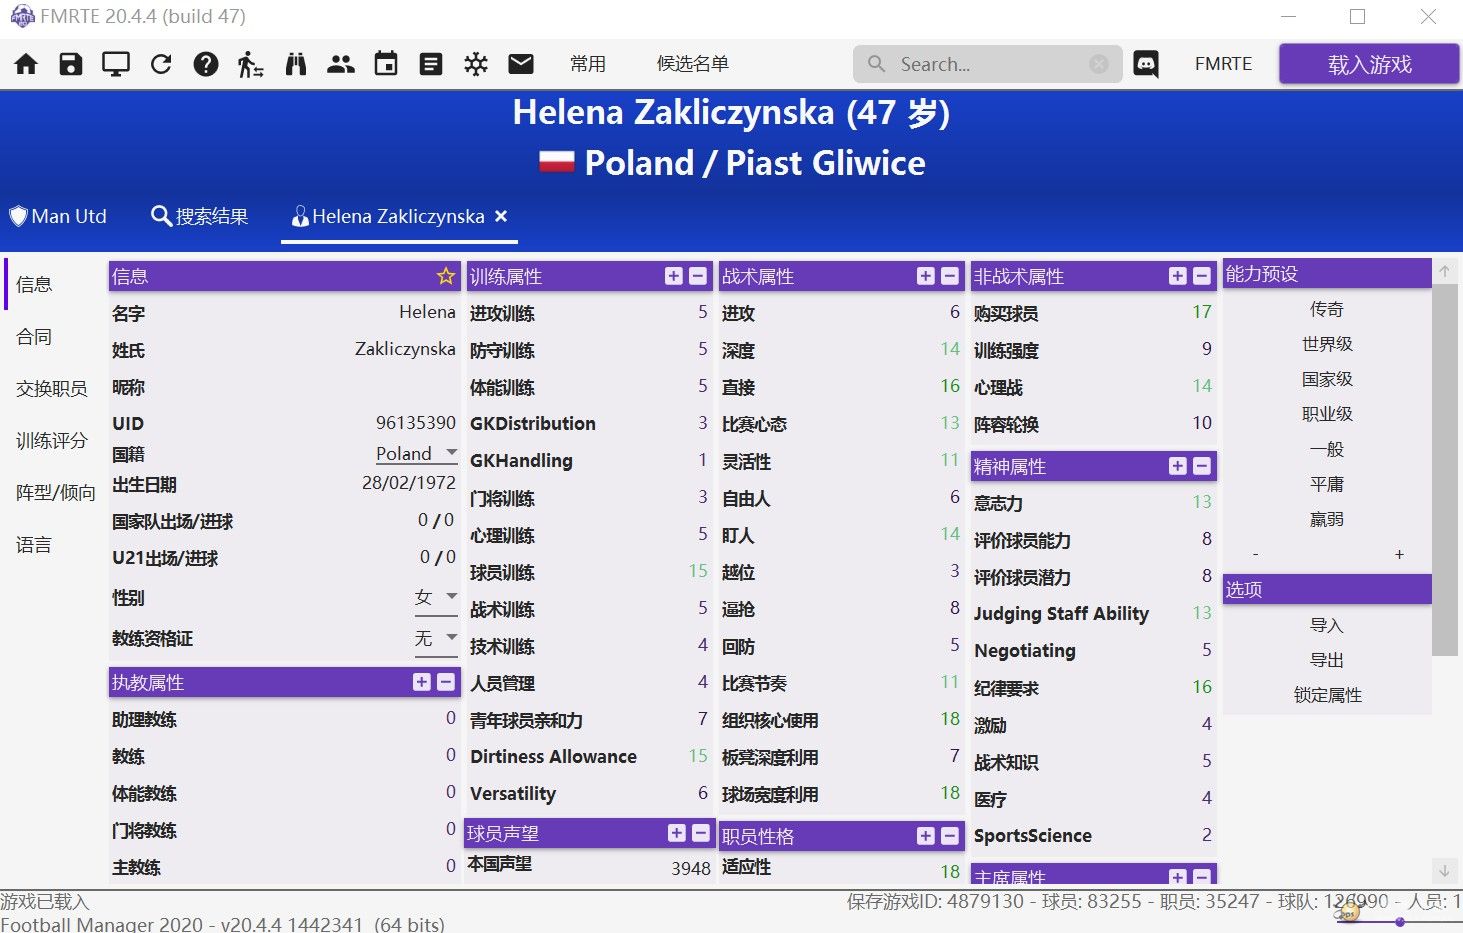Apply the 职业级 ability preset

click(x=1327, y=414)
